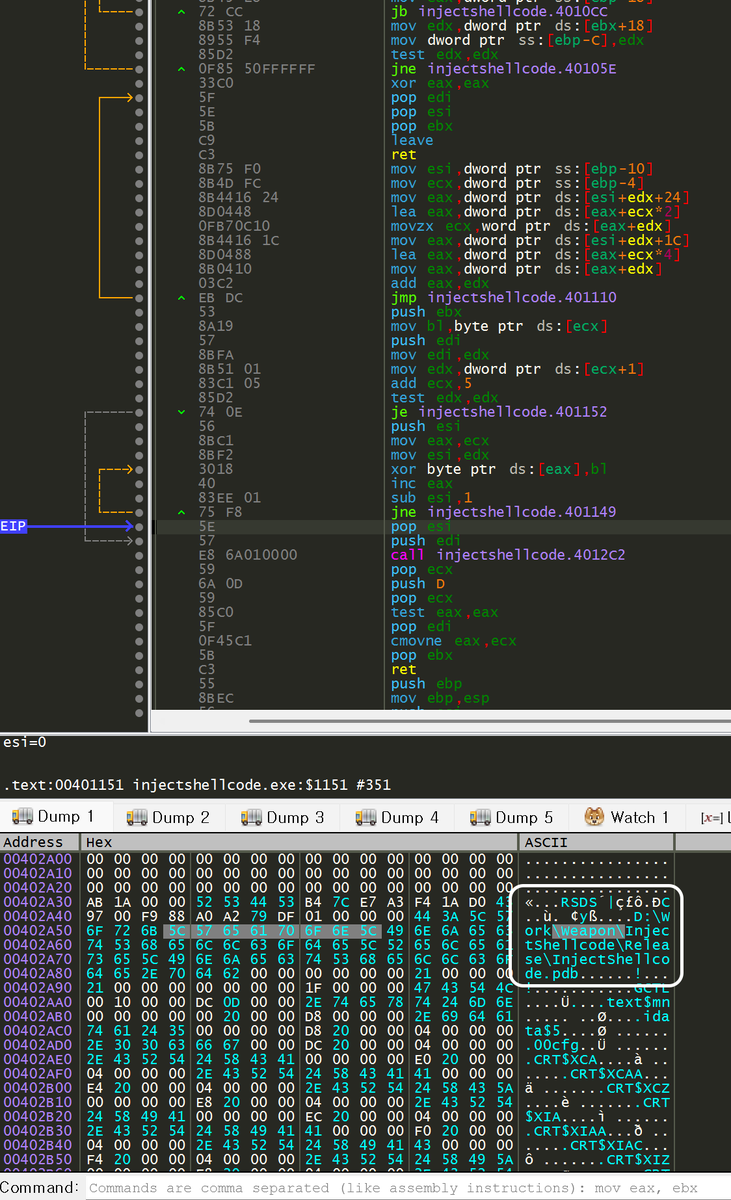Toggle breakpoint dot on jmp injectshellcode.401110 line
This screenshot has height=1200, width=731.
141,297
